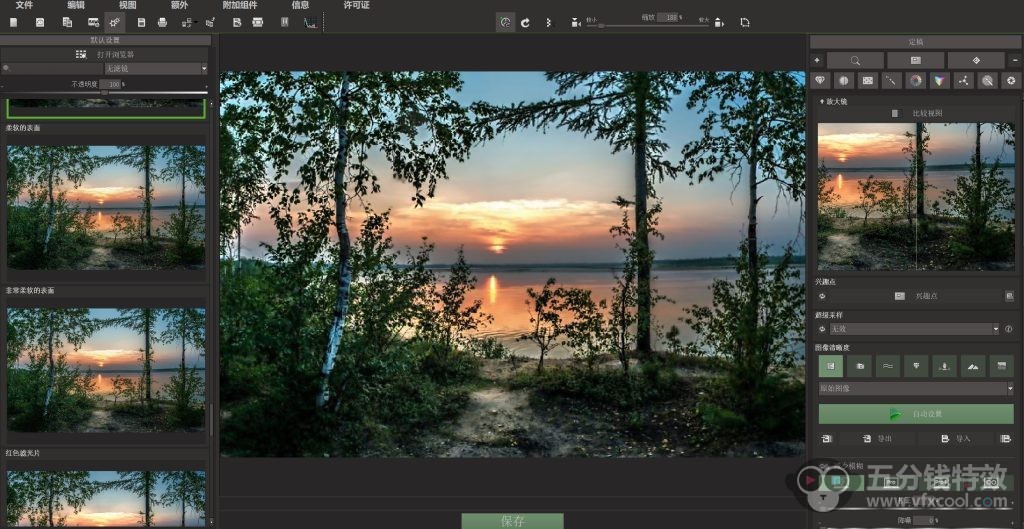Click the 定稿 panel header

click(x=916, y=41)
